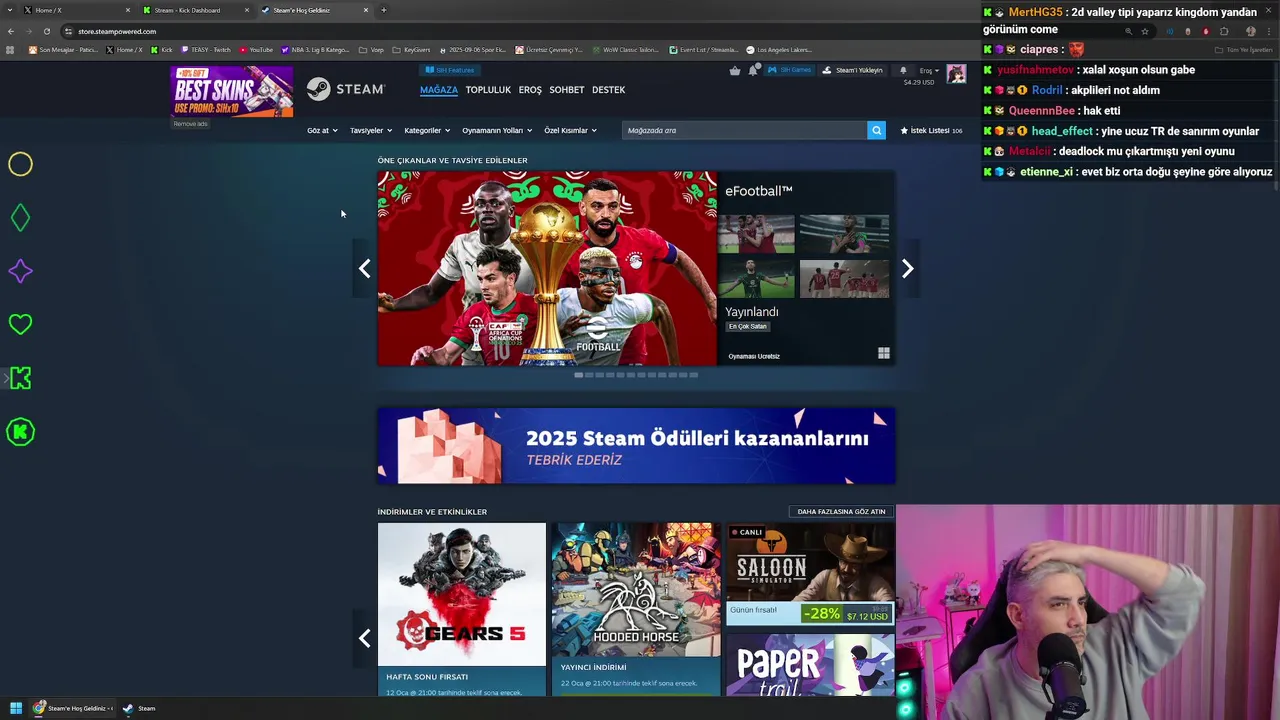This screenshot has width=1280, height=720.
Task: Open the shopping cart icon in the header
Action: [735, 70]
